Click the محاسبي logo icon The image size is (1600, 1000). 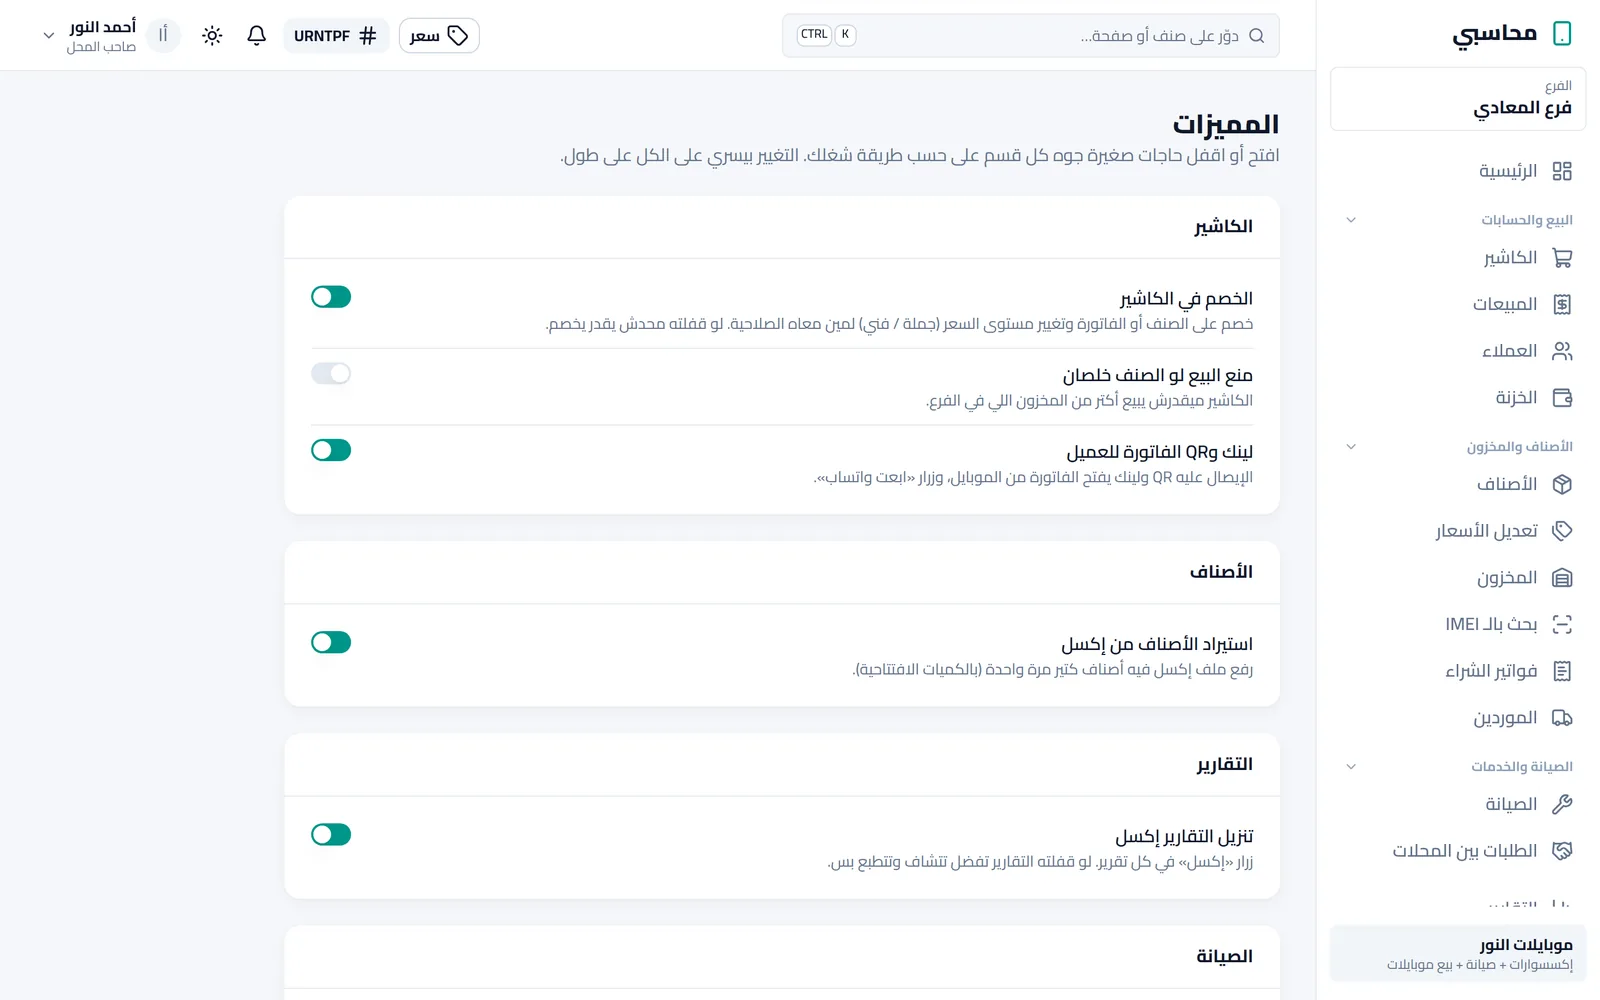[x=1562, y=33]
